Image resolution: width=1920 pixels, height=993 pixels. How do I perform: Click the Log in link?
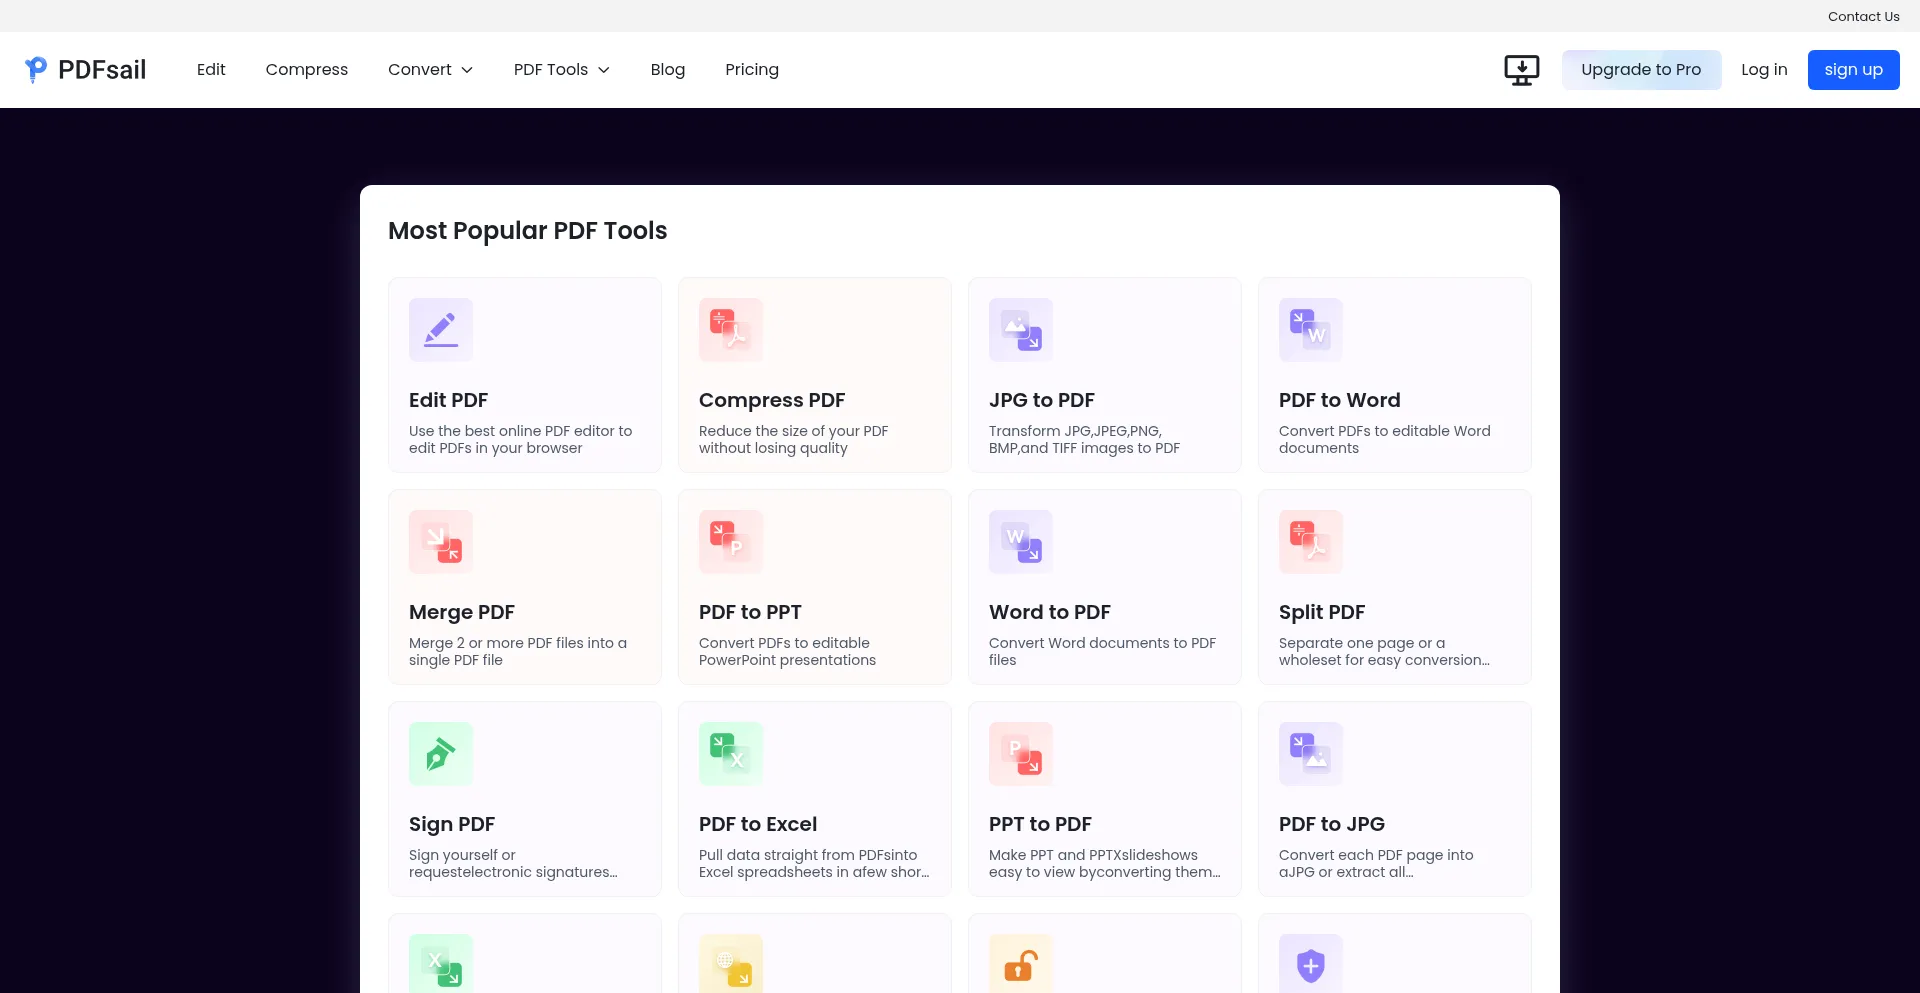pos(1763,70)
